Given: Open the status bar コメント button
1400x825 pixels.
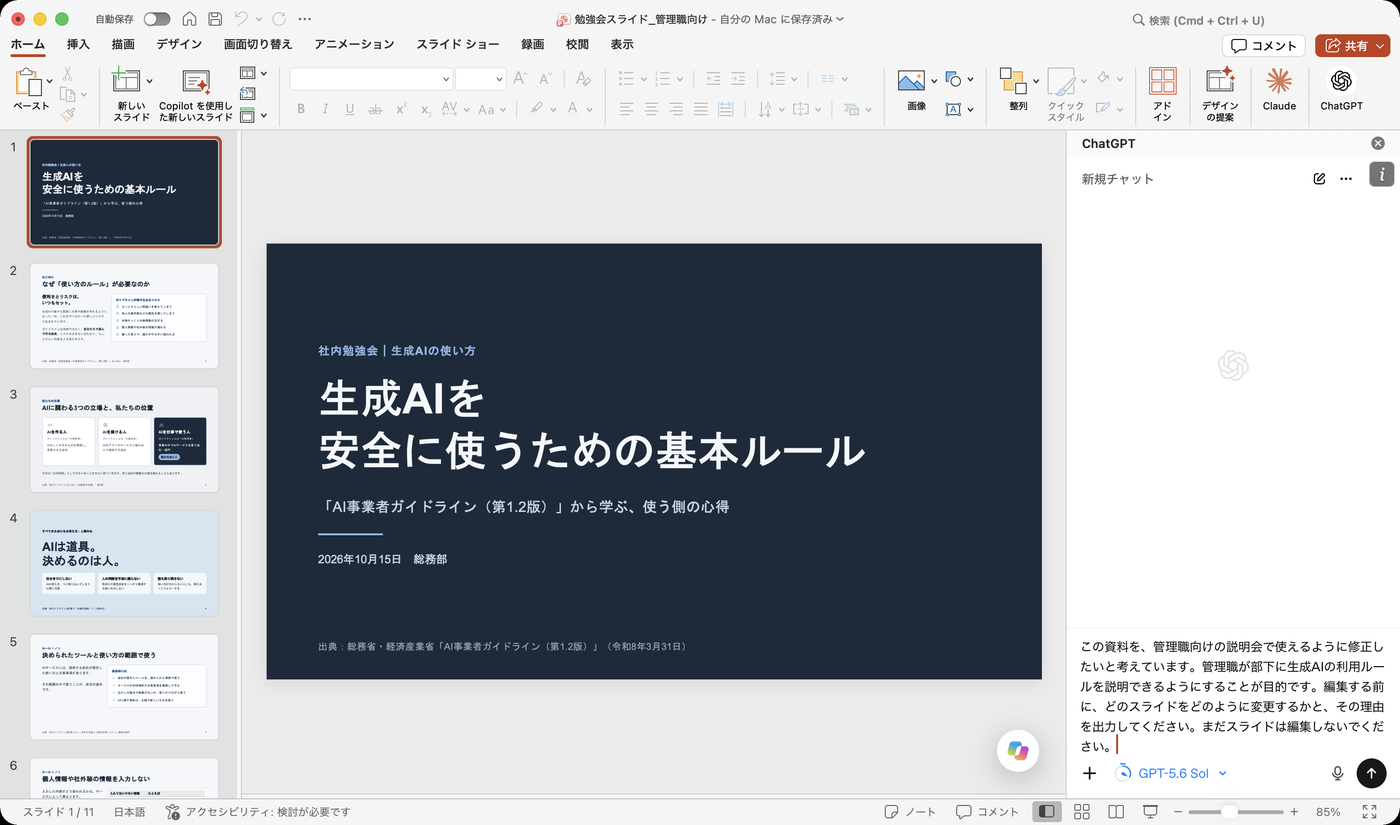Looking at the screenshot, I should 987,811.
